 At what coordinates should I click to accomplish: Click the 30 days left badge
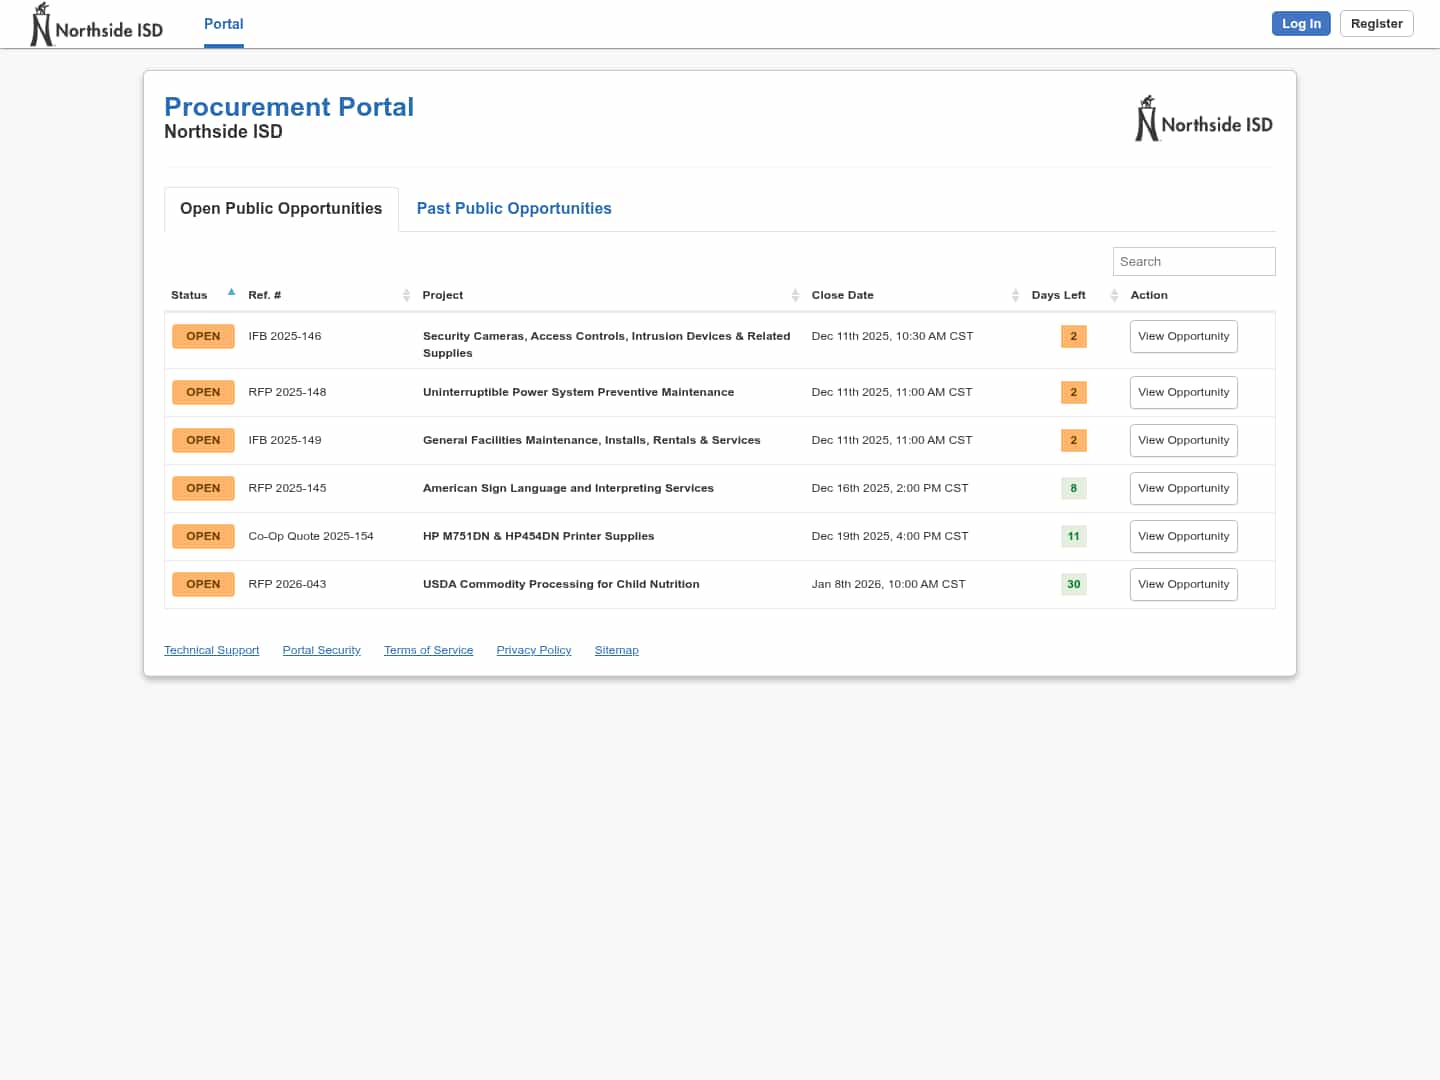pos(1073,584)
